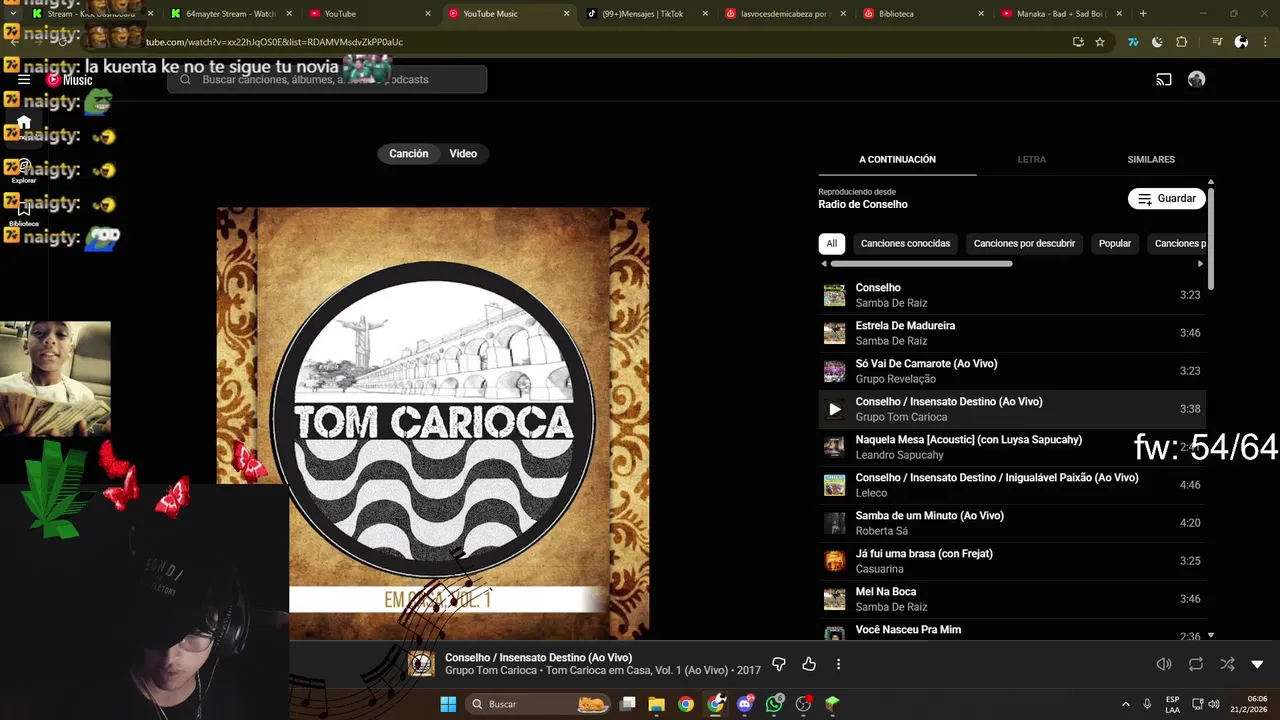Go to Home in the left sidebar
The height and width of the screenshot is (720, 1280).
[24, 124]
